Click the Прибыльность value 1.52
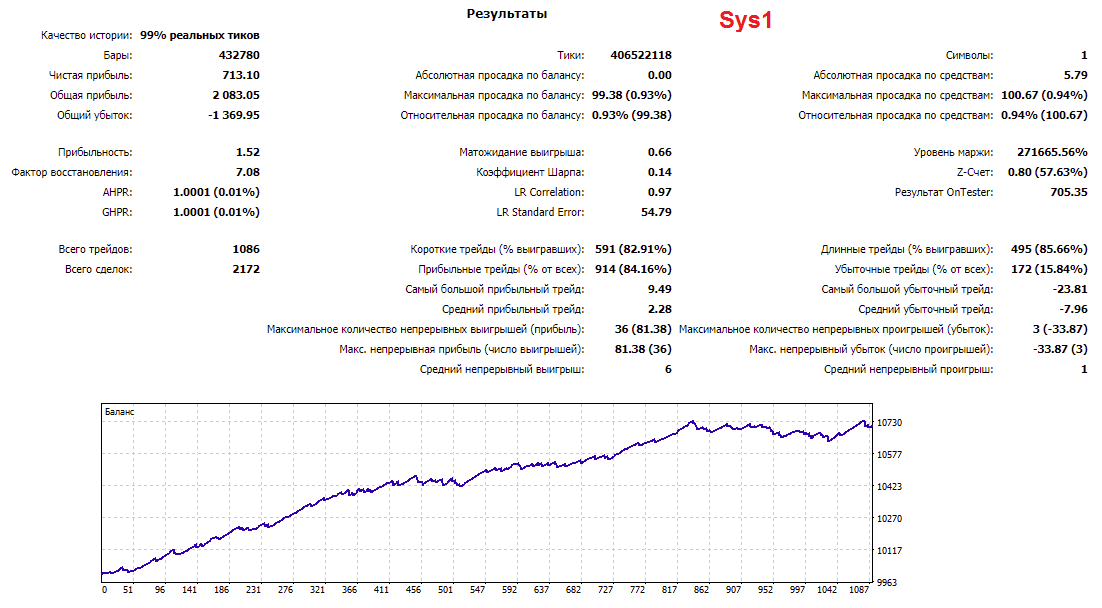Viewport: 1102px width, 608px height. (248, 152)
